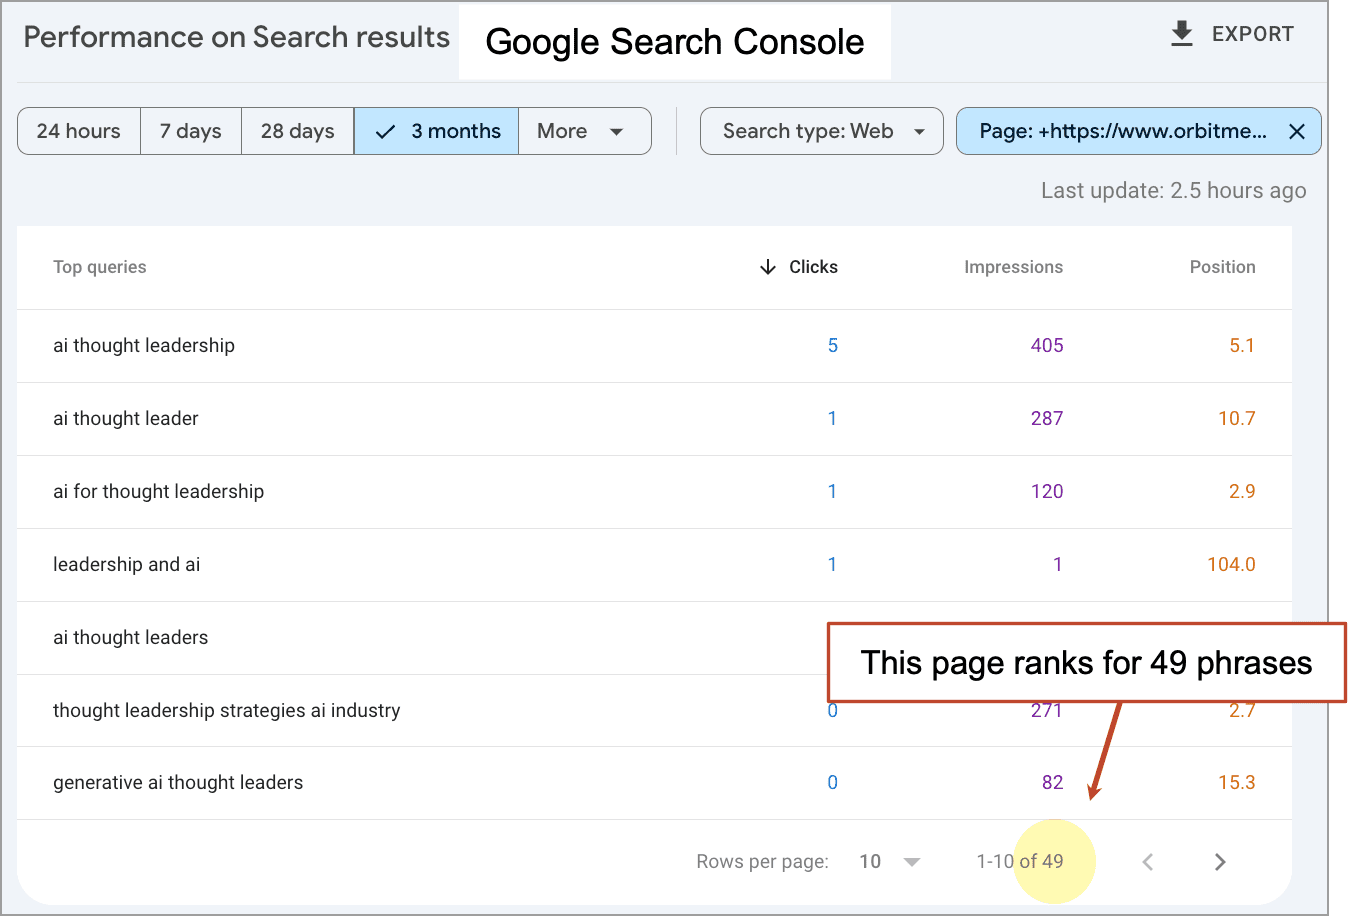This screenshot has height=916, width=1349.
Task: Click the 104.0 position value
Action: click(1231, 565)
